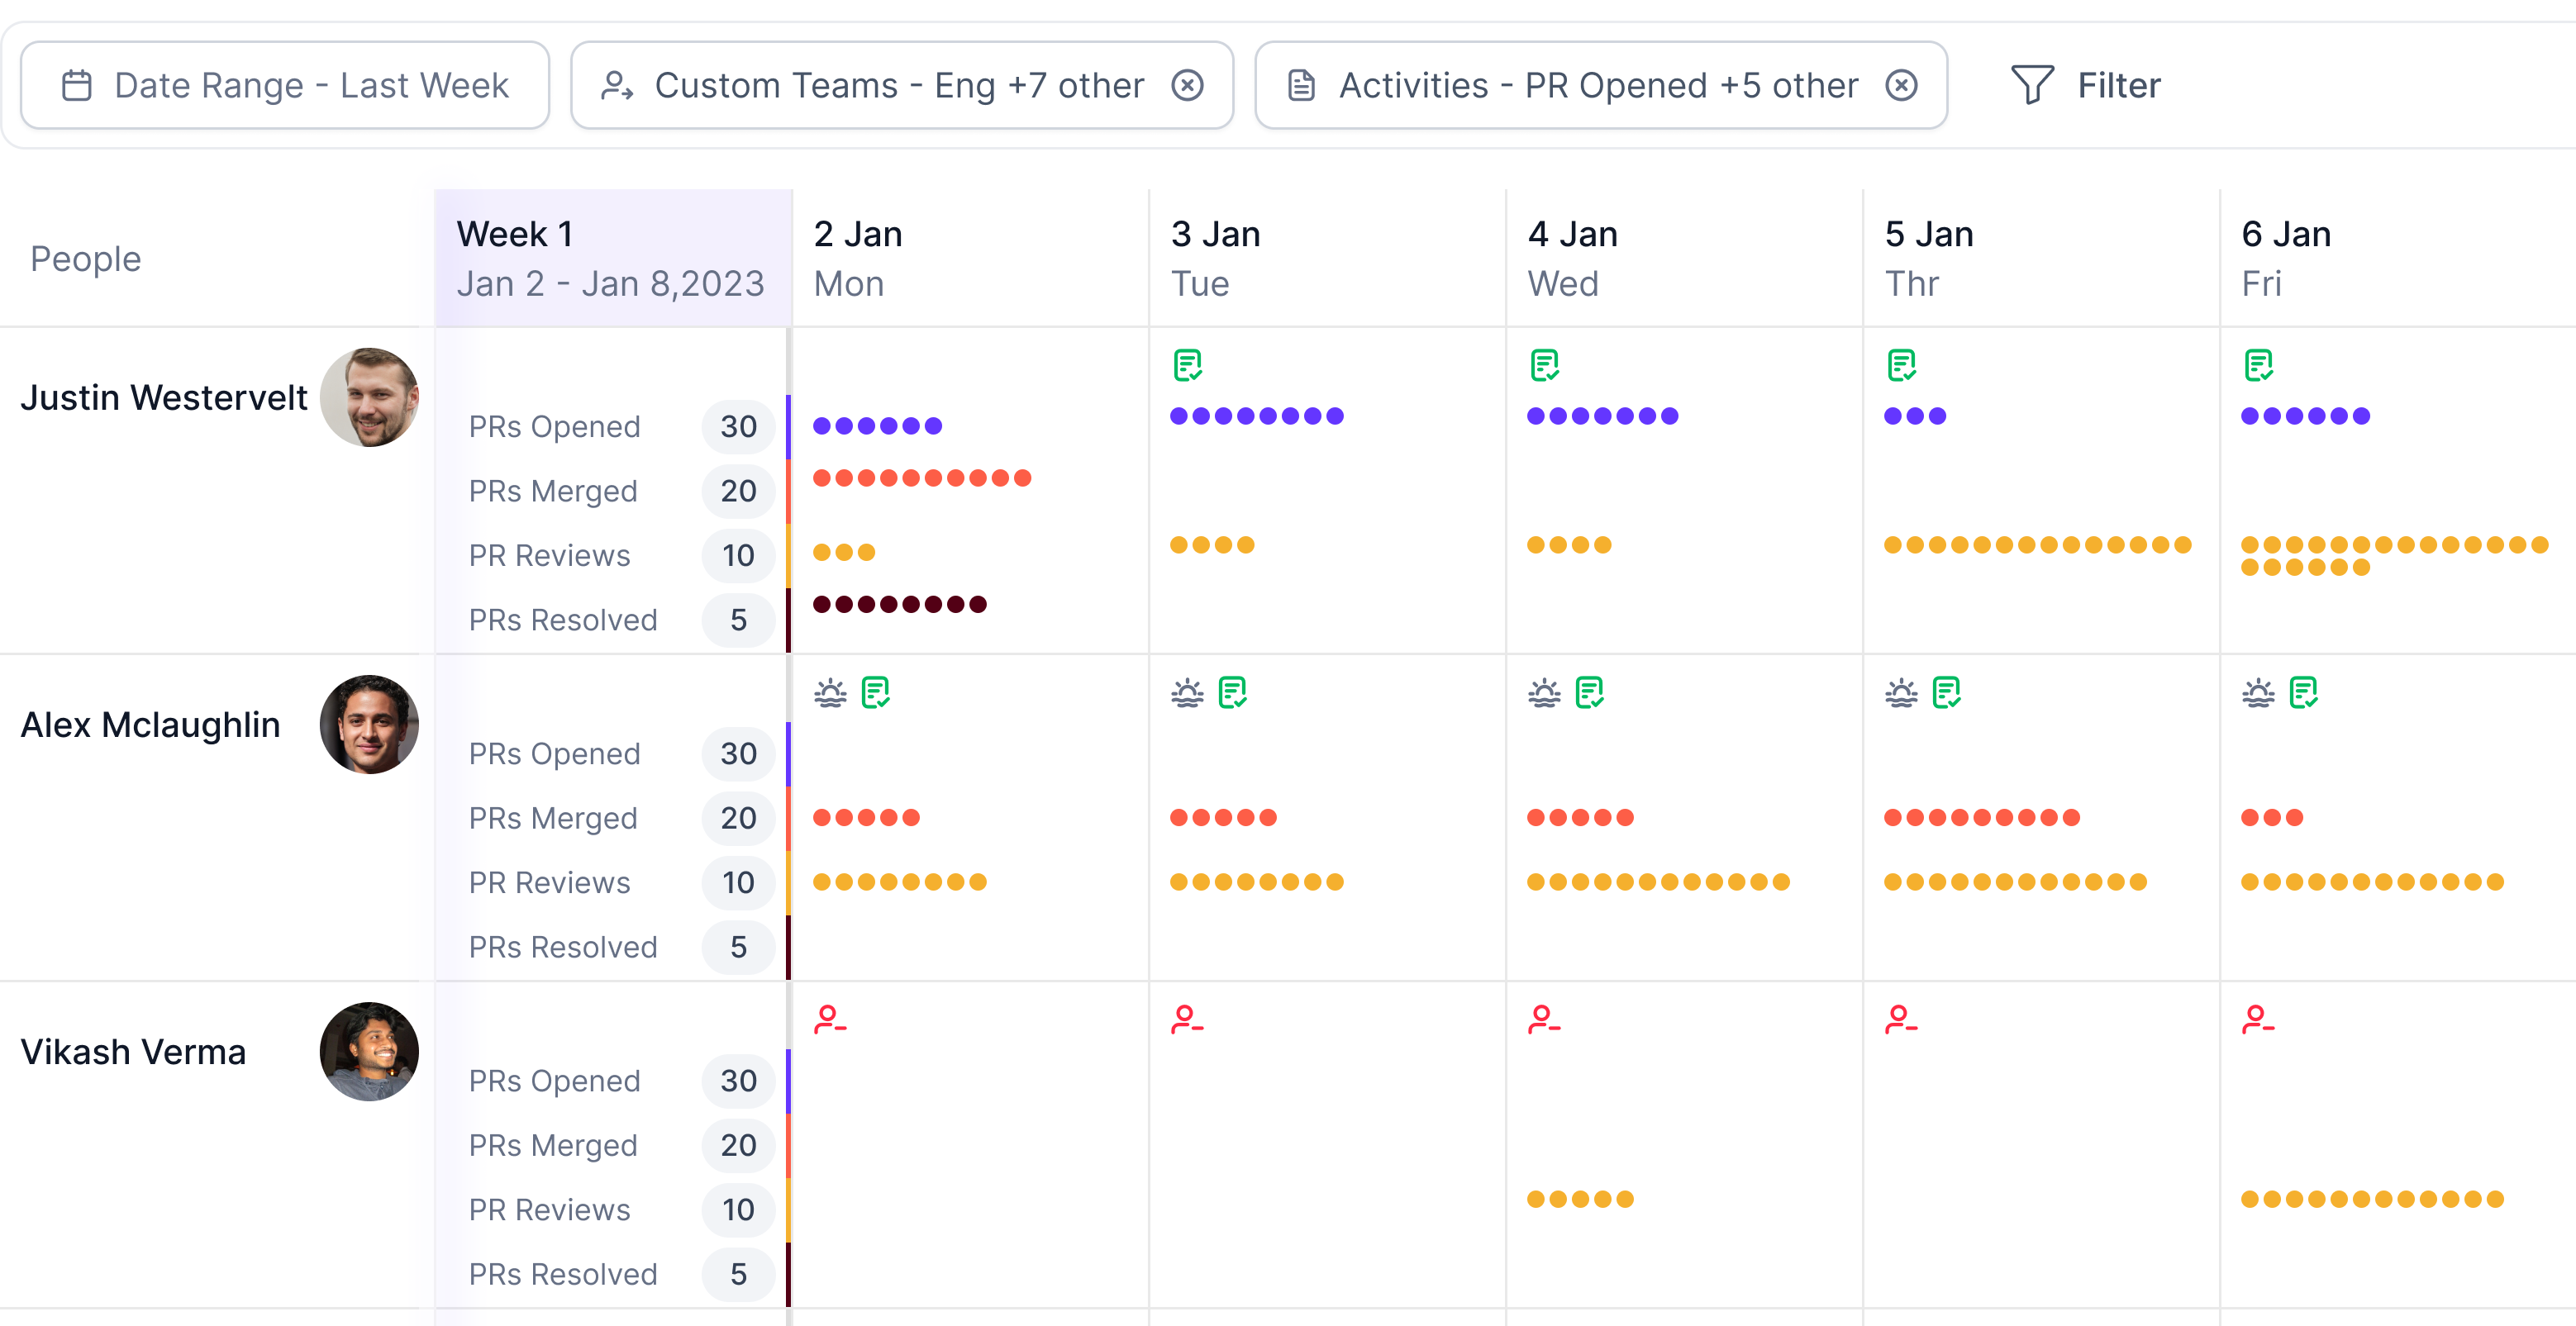Click the funnel Filter icon

[2032, 85]
